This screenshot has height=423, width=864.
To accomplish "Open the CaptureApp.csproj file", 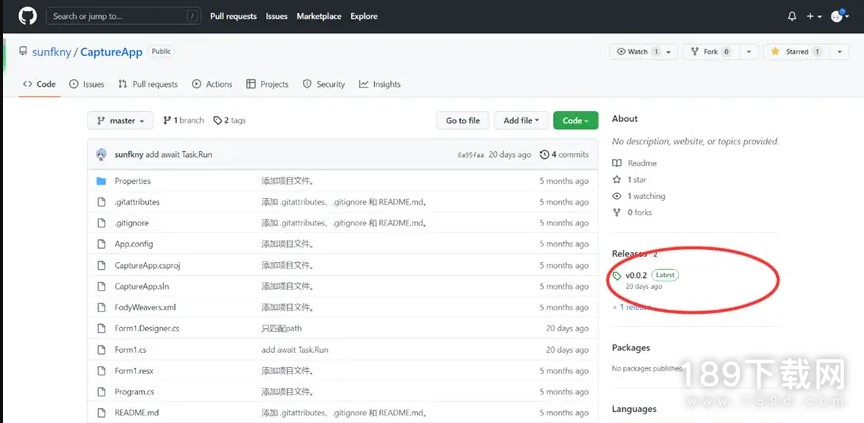I will 148,265.
